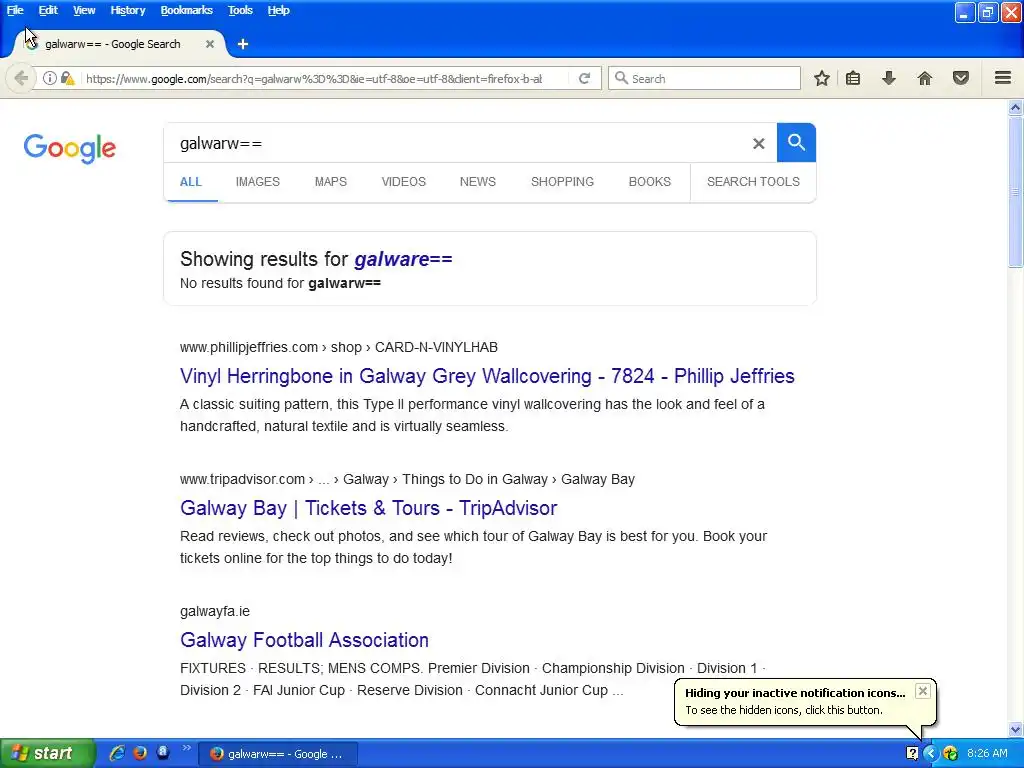Screen dimensions: 1024x768
Task: Open a new tab with the plus button
Action: point(243,44)
